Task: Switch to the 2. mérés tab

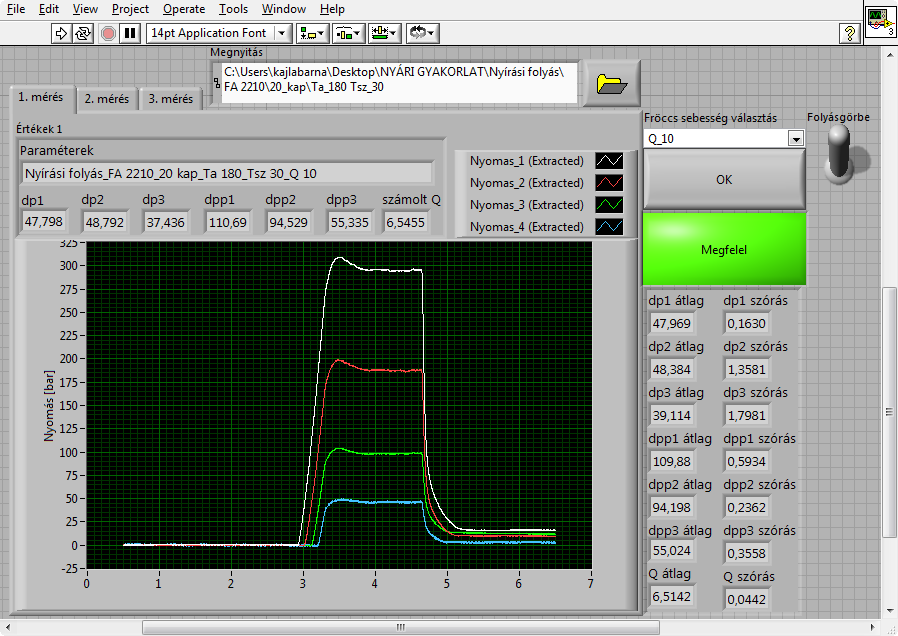Action: [x=107, y=98]
